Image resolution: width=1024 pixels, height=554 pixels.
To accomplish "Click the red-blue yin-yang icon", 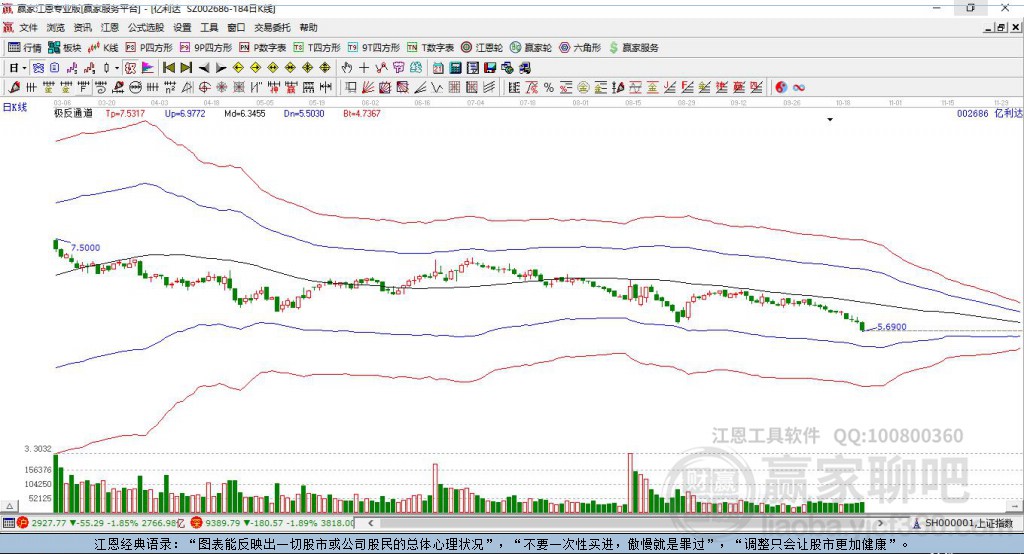I will (781, 88).
